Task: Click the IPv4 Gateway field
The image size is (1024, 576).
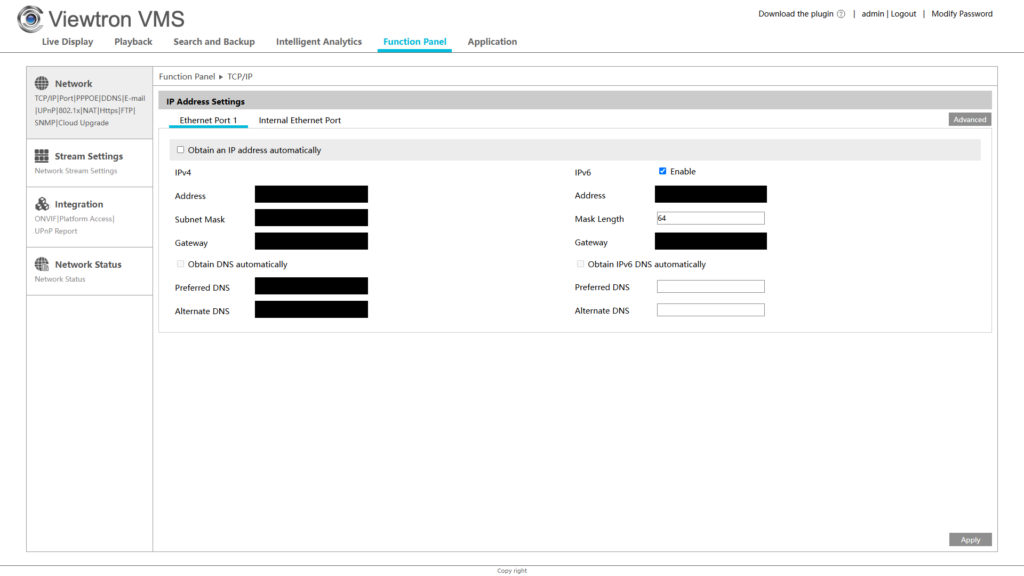Action: [311, 241]
